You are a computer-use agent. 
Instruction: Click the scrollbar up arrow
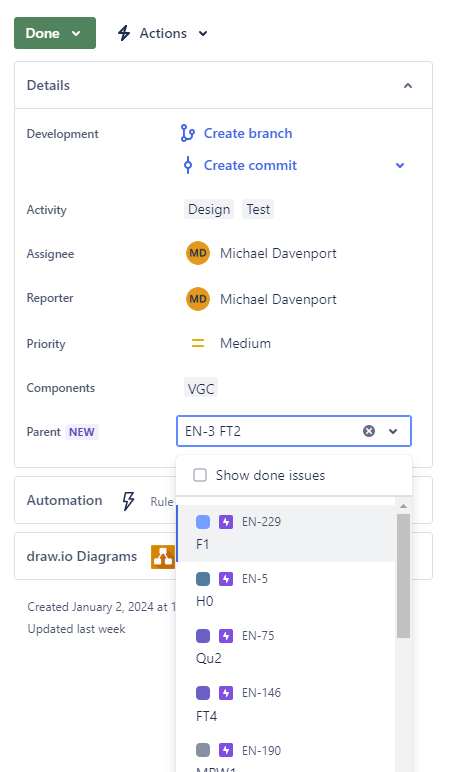pyautogui.click(x=403, y=506)
